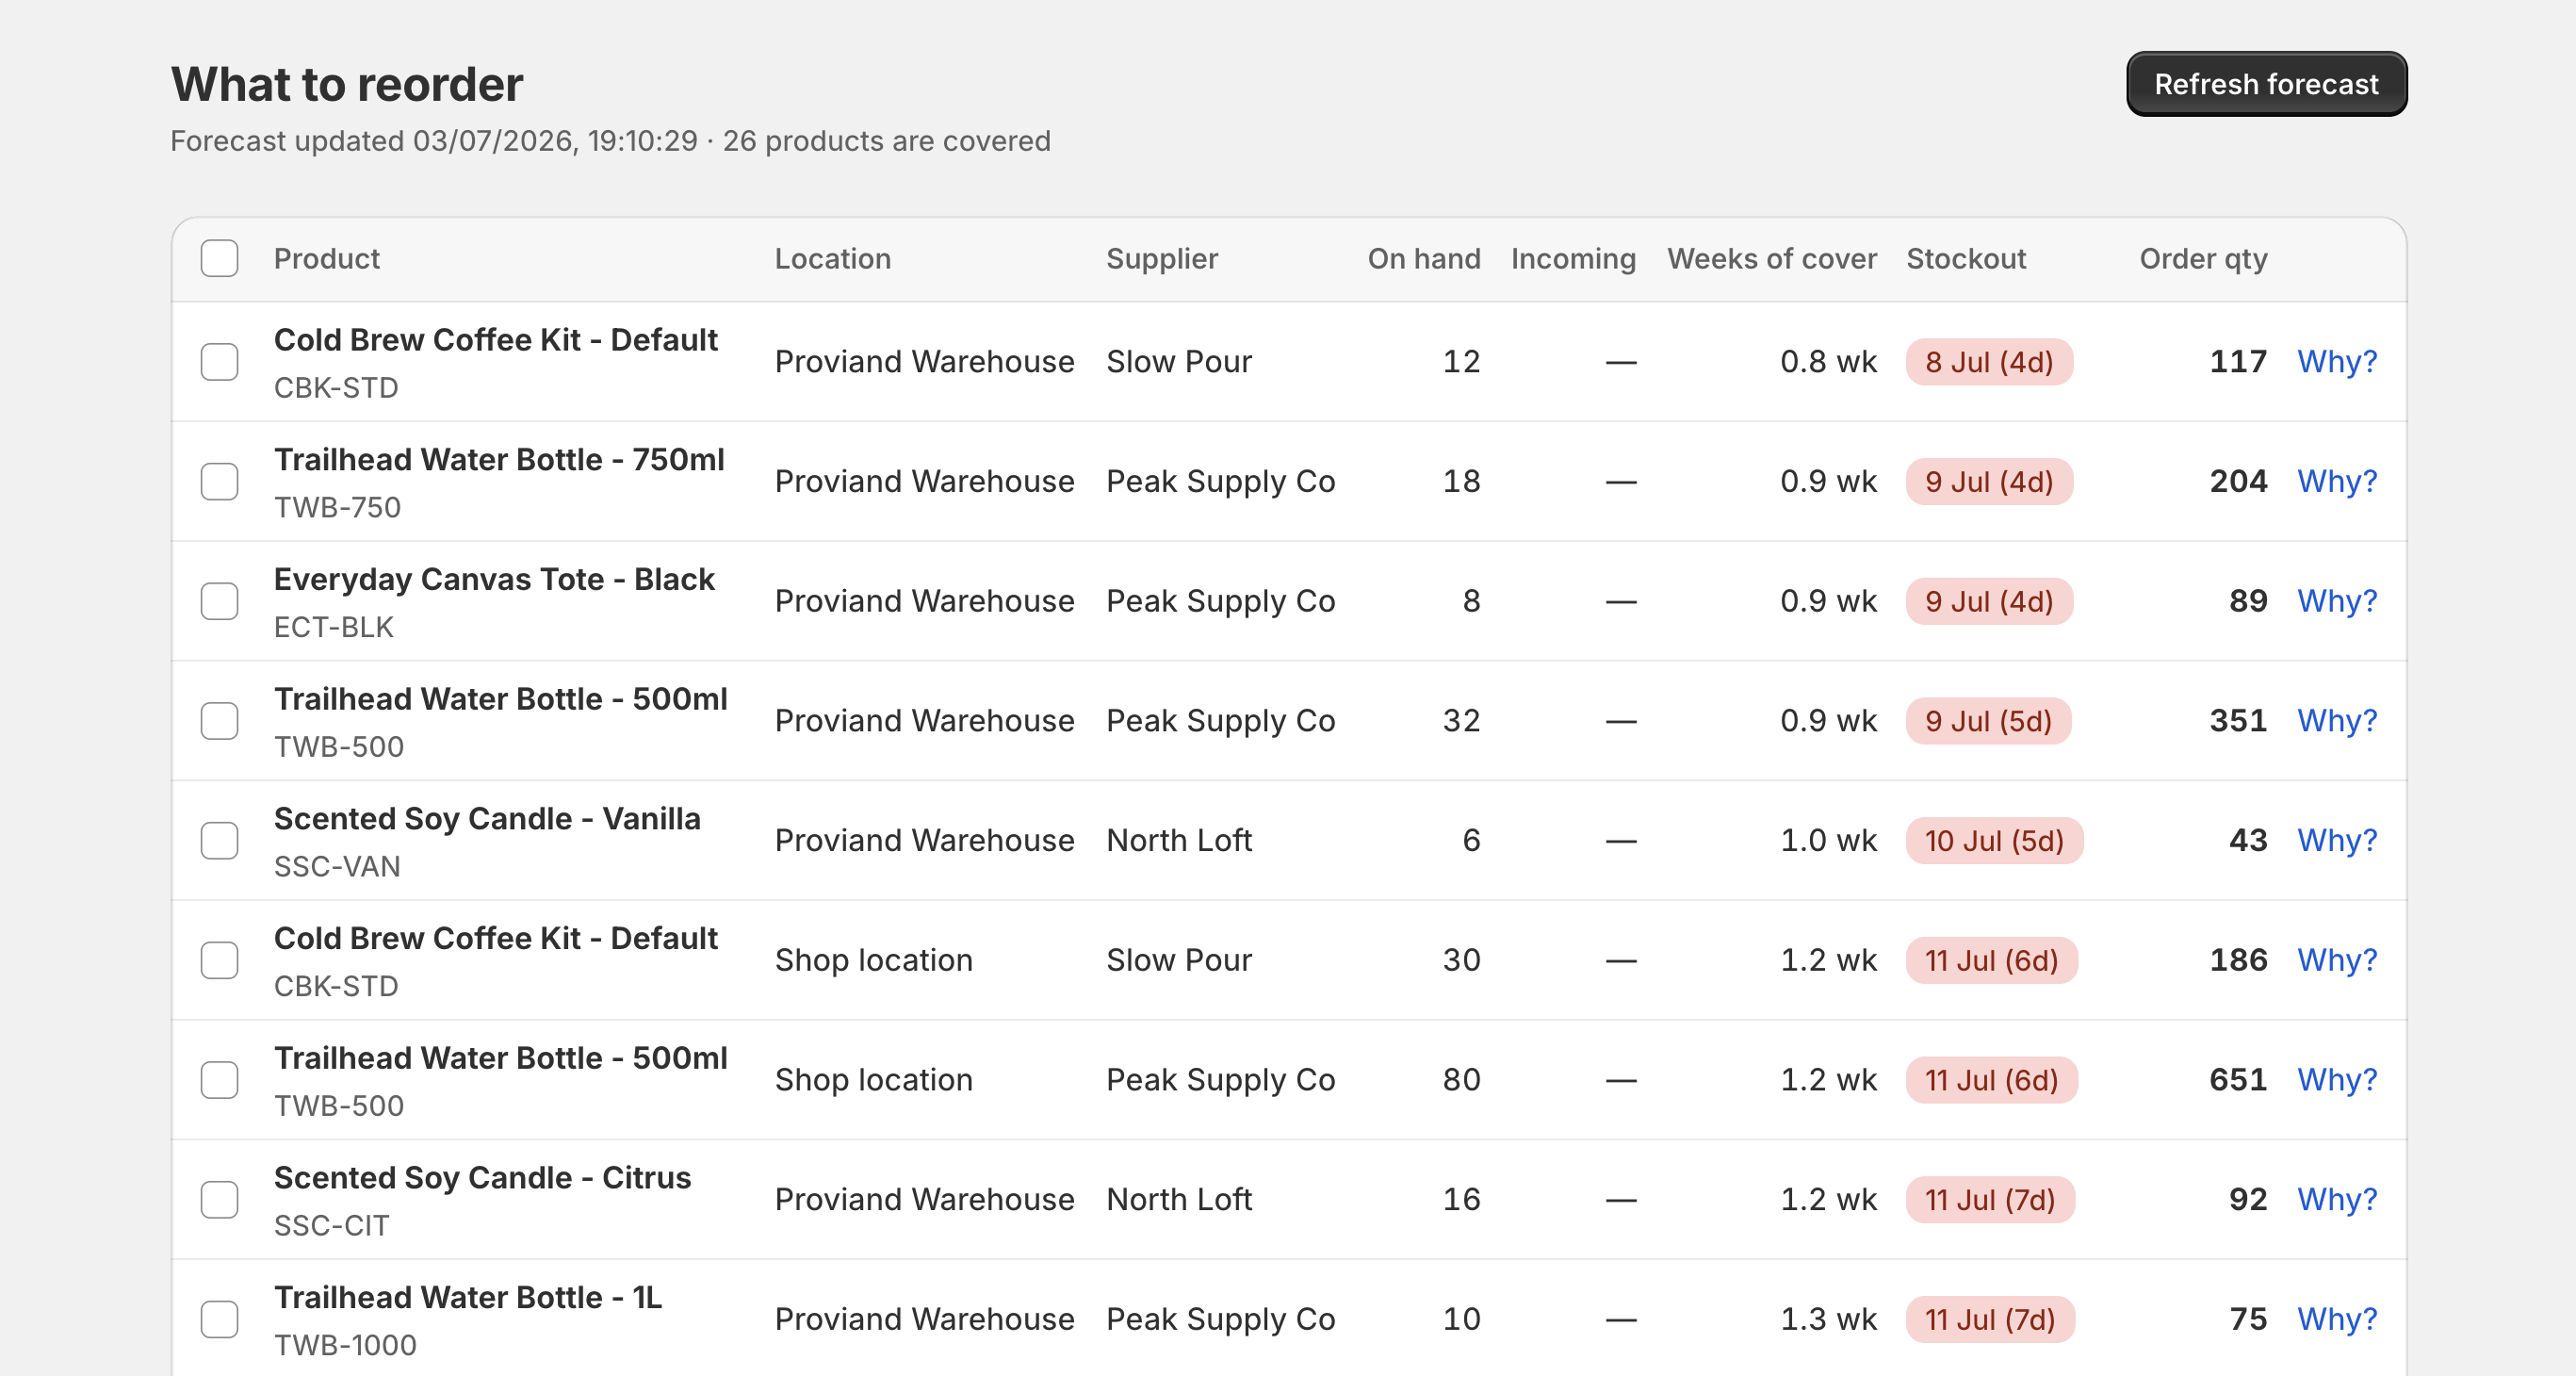
Task: Check Trailhead Water Bottle - 500ml Proviand Warehouse row
Action: pyautogui.click(x=219, y=720)
